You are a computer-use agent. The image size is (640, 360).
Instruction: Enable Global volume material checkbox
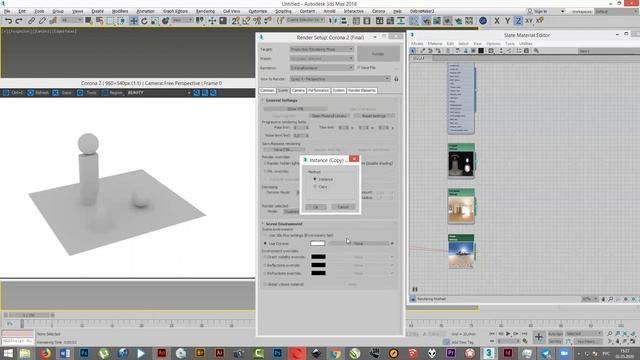[x=265, y=284]
